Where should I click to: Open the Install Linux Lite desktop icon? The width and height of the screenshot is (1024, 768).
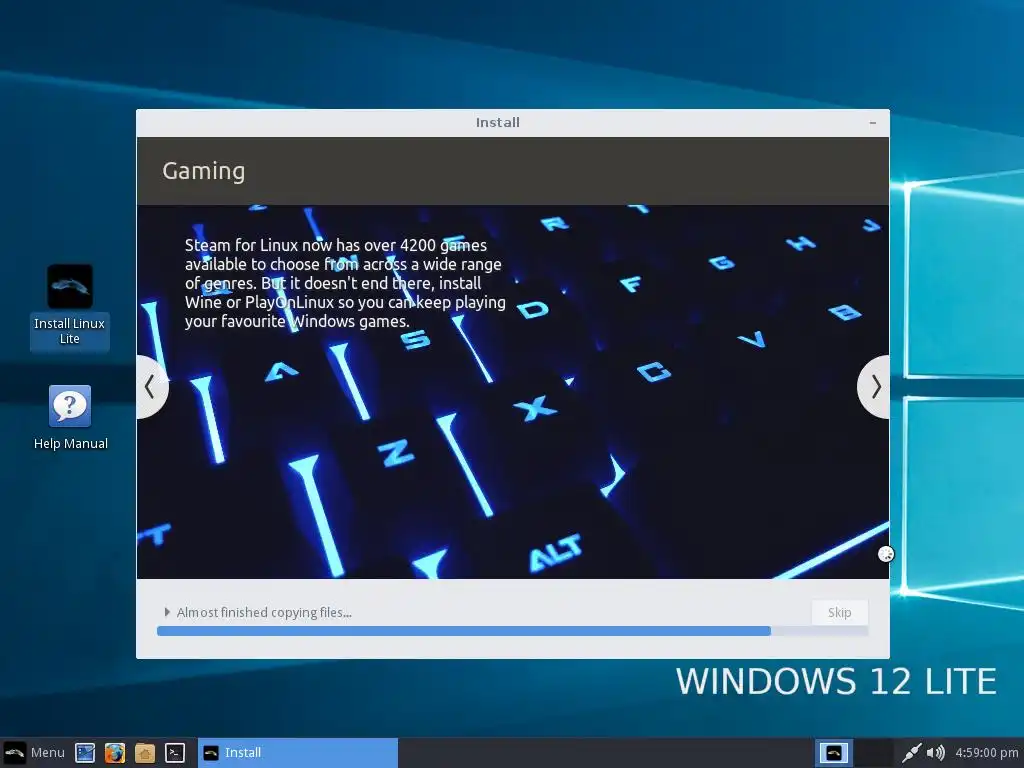(x=69, y=304)
